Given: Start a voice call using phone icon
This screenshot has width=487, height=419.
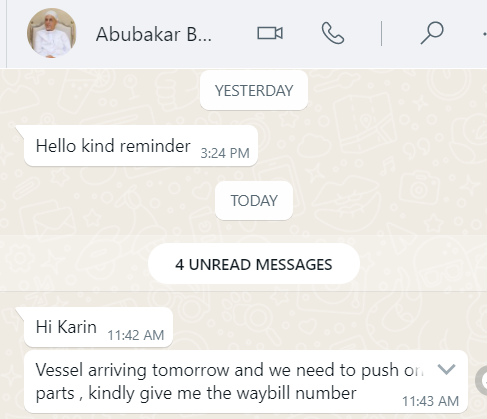Looking at the screenshot, I should (333, 33).
